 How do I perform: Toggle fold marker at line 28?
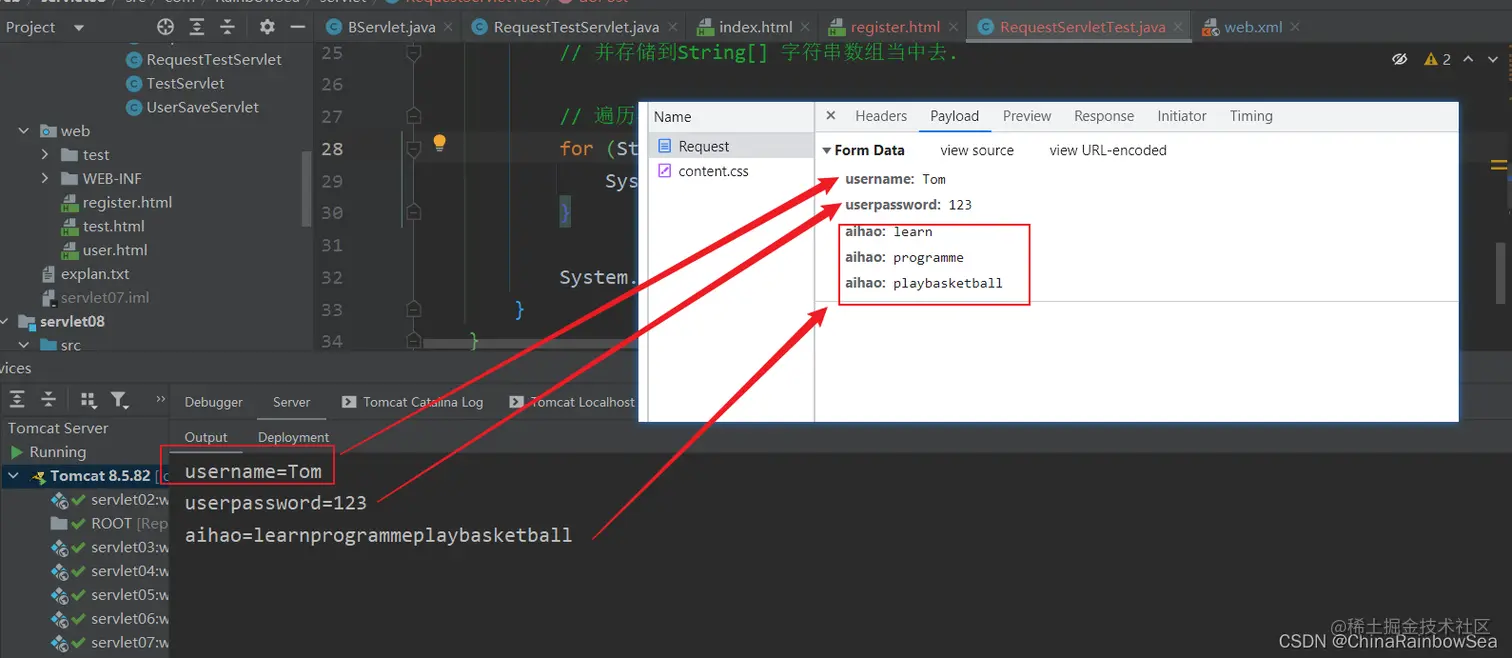413,149
